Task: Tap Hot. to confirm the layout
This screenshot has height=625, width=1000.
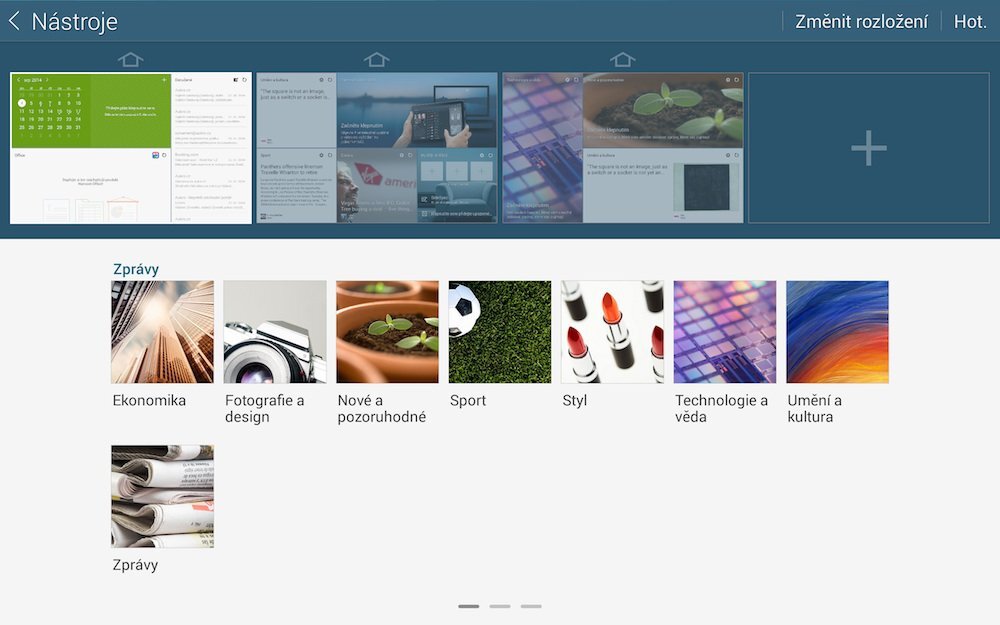Action: (x=969, y=20)
